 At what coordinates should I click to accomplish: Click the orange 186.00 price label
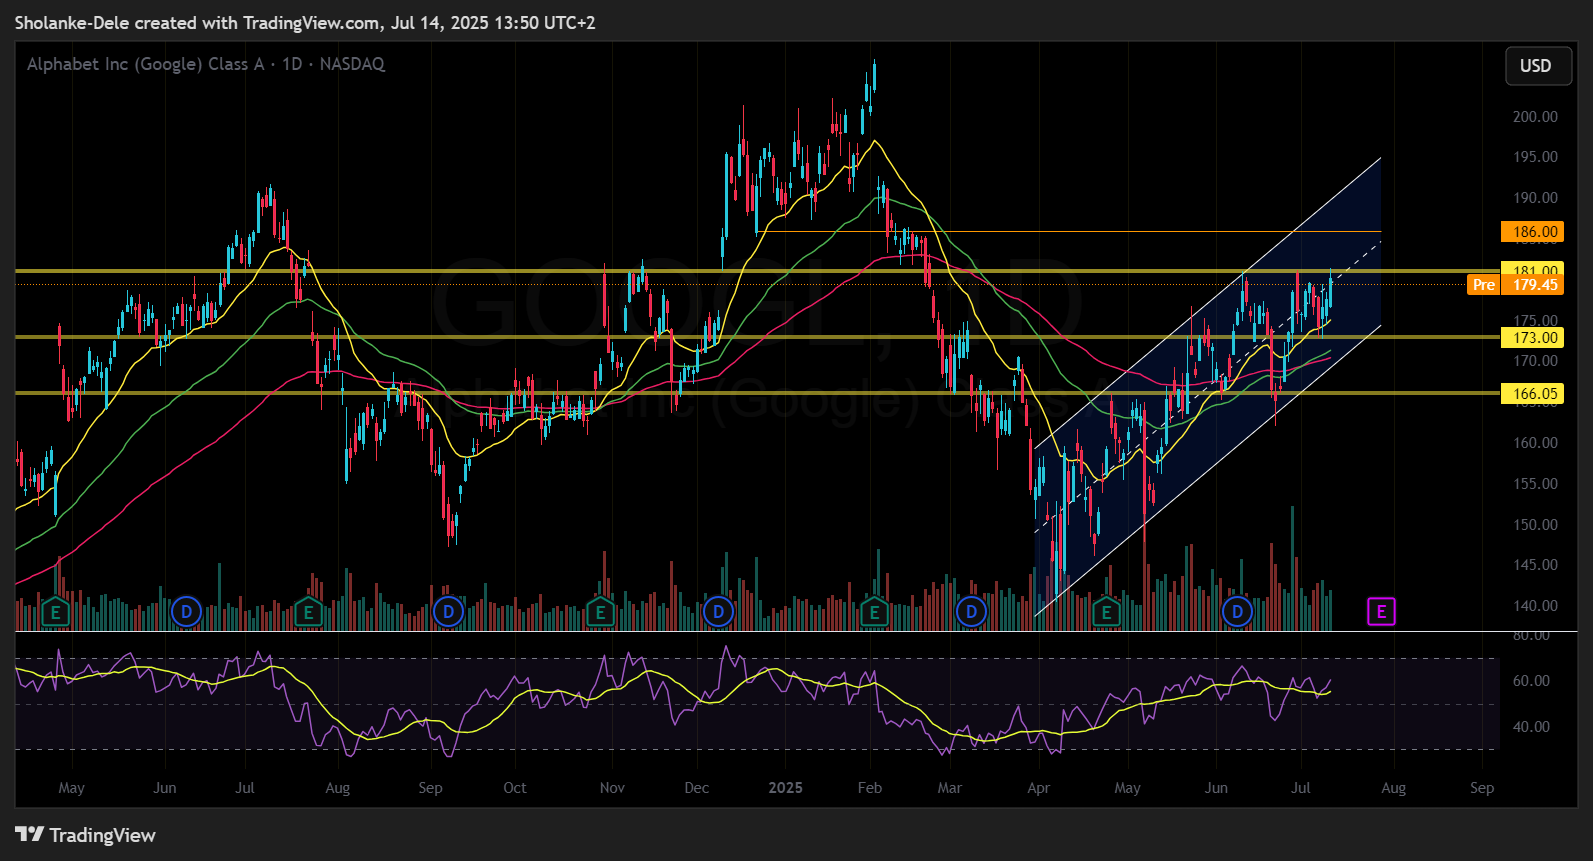click(1533, 232)
